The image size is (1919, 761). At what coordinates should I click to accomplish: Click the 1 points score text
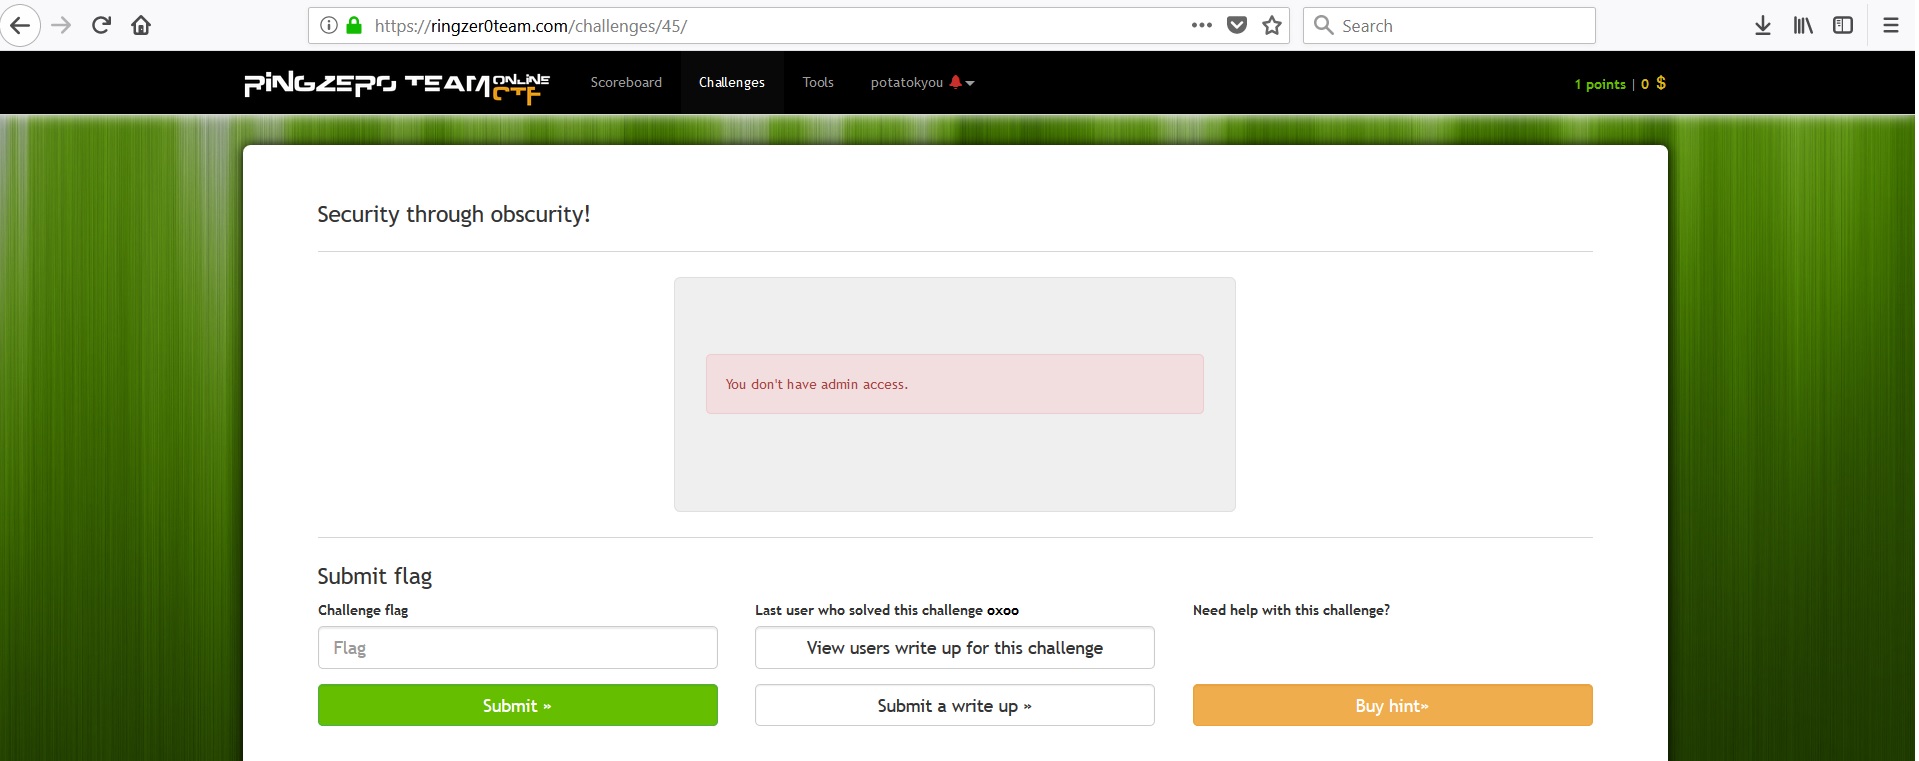[x=1600, y=84]
